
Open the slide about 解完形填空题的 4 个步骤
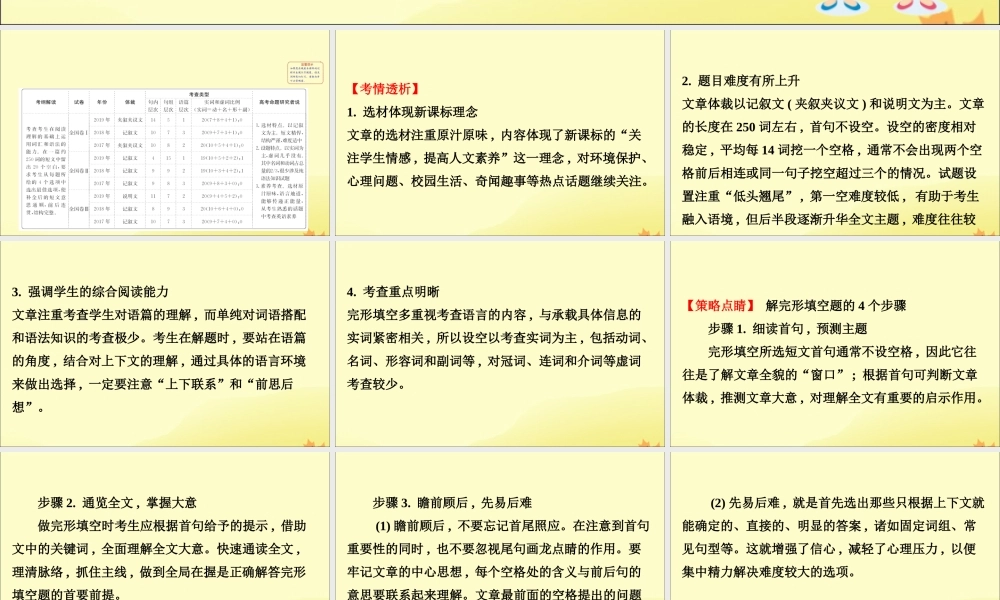[835, 344]
